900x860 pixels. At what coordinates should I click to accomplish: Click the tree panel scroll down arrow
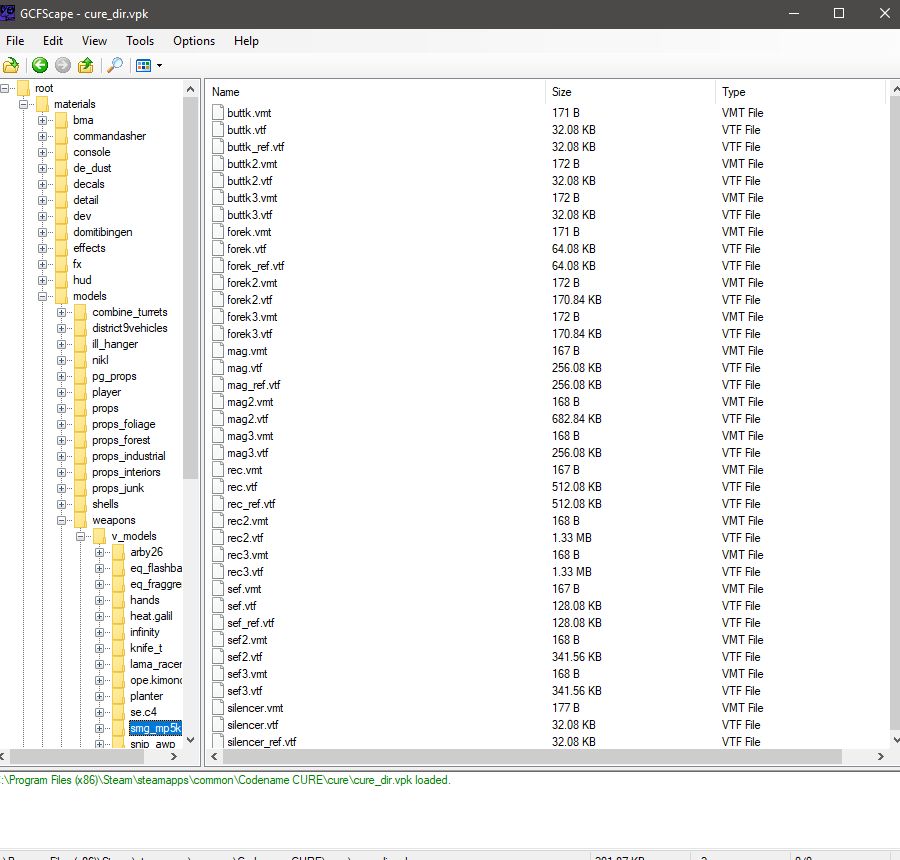click(191, 740)
